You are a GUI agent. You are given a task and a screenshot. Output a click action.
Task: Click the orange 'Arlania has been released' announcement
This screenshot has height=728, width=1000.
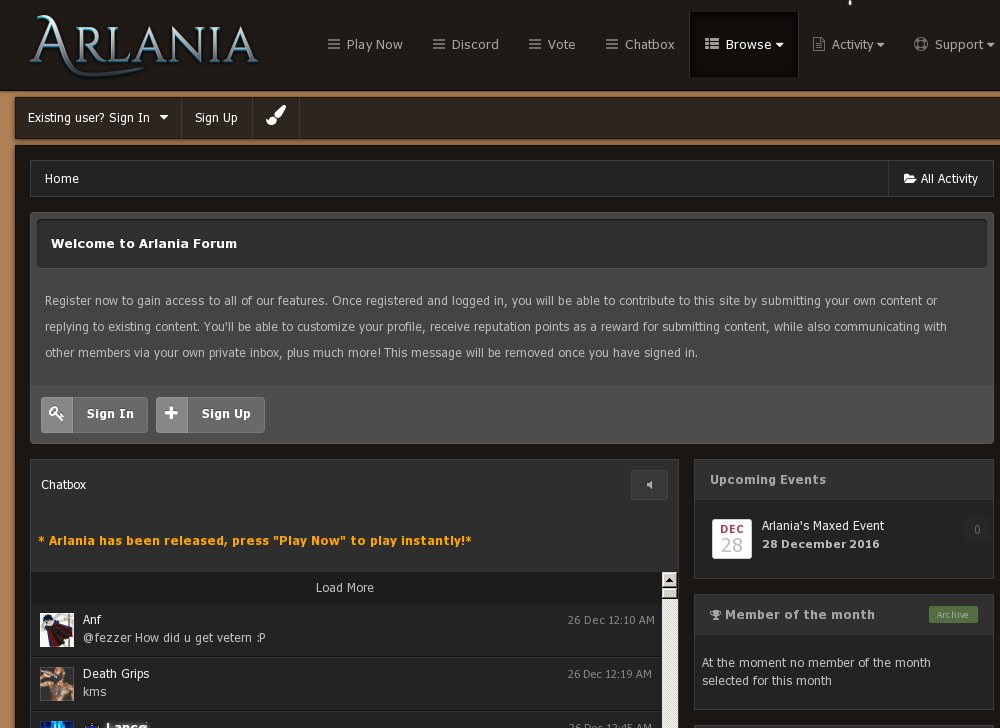click(255, 541)
